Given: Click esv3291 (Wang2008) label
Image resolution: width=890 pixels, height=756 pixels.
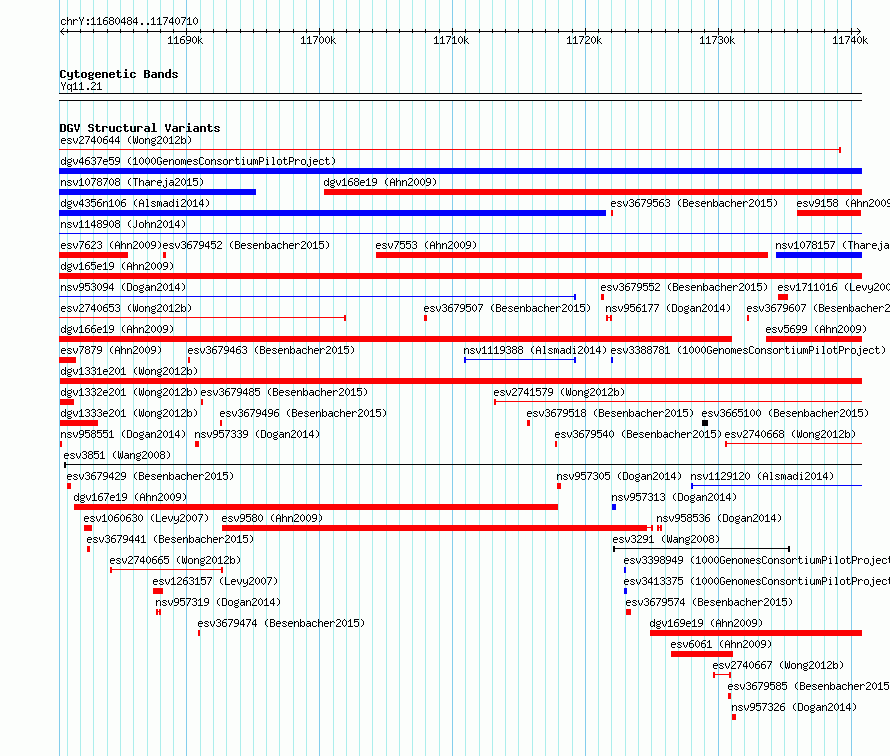Looking at the screenshot, I should point(666,539).
